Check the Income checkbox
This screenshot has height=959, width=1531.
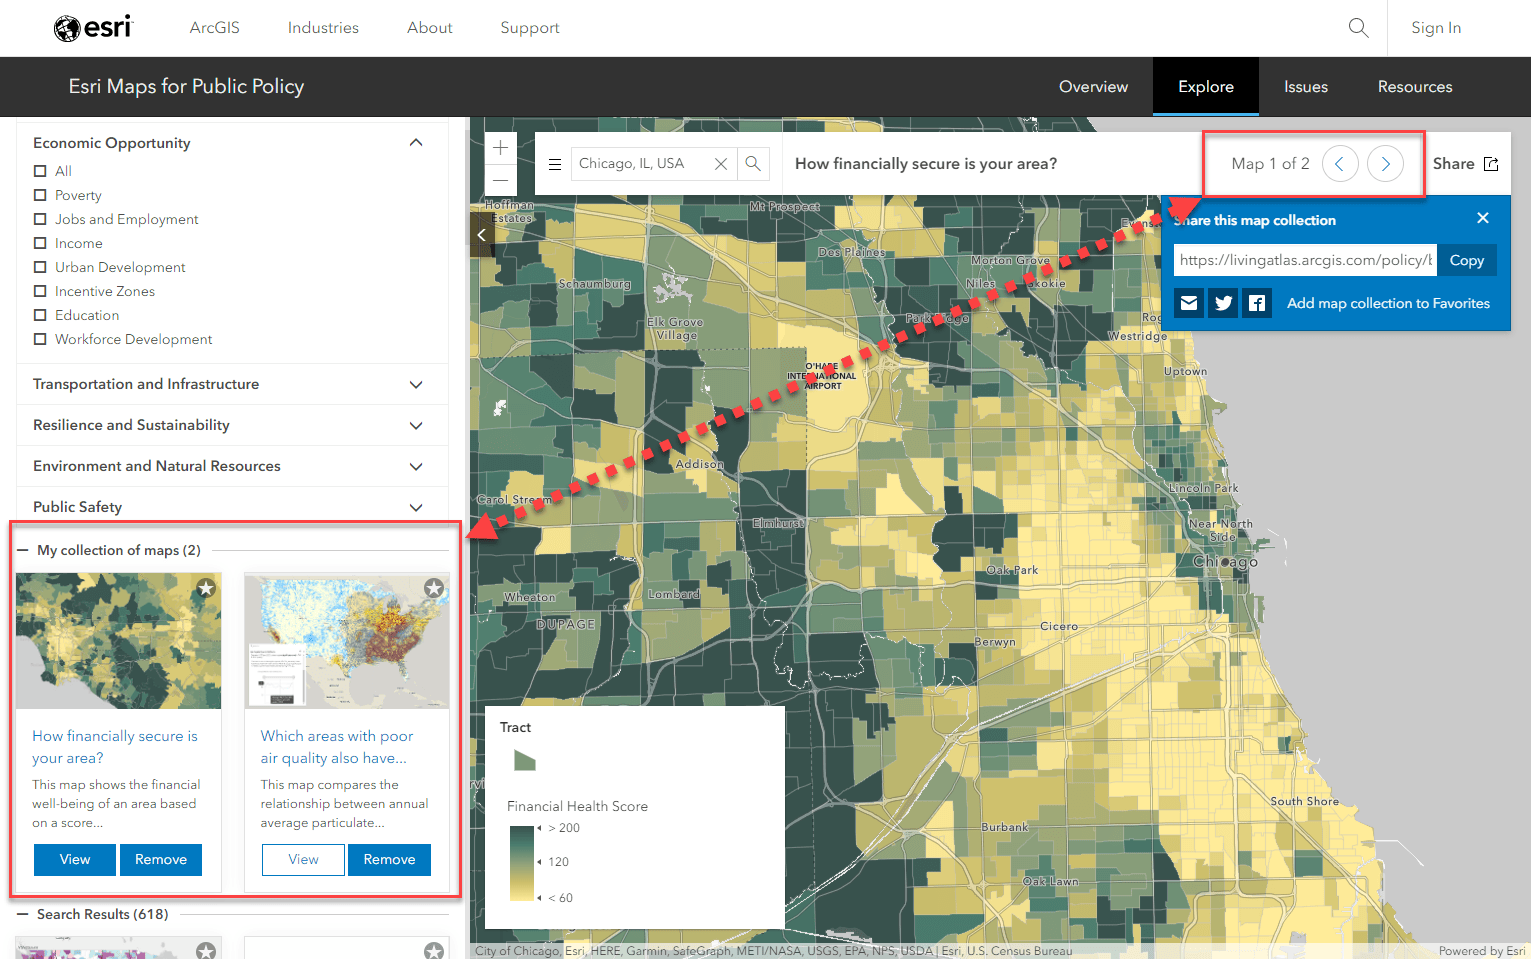click(x=40, y=243)
